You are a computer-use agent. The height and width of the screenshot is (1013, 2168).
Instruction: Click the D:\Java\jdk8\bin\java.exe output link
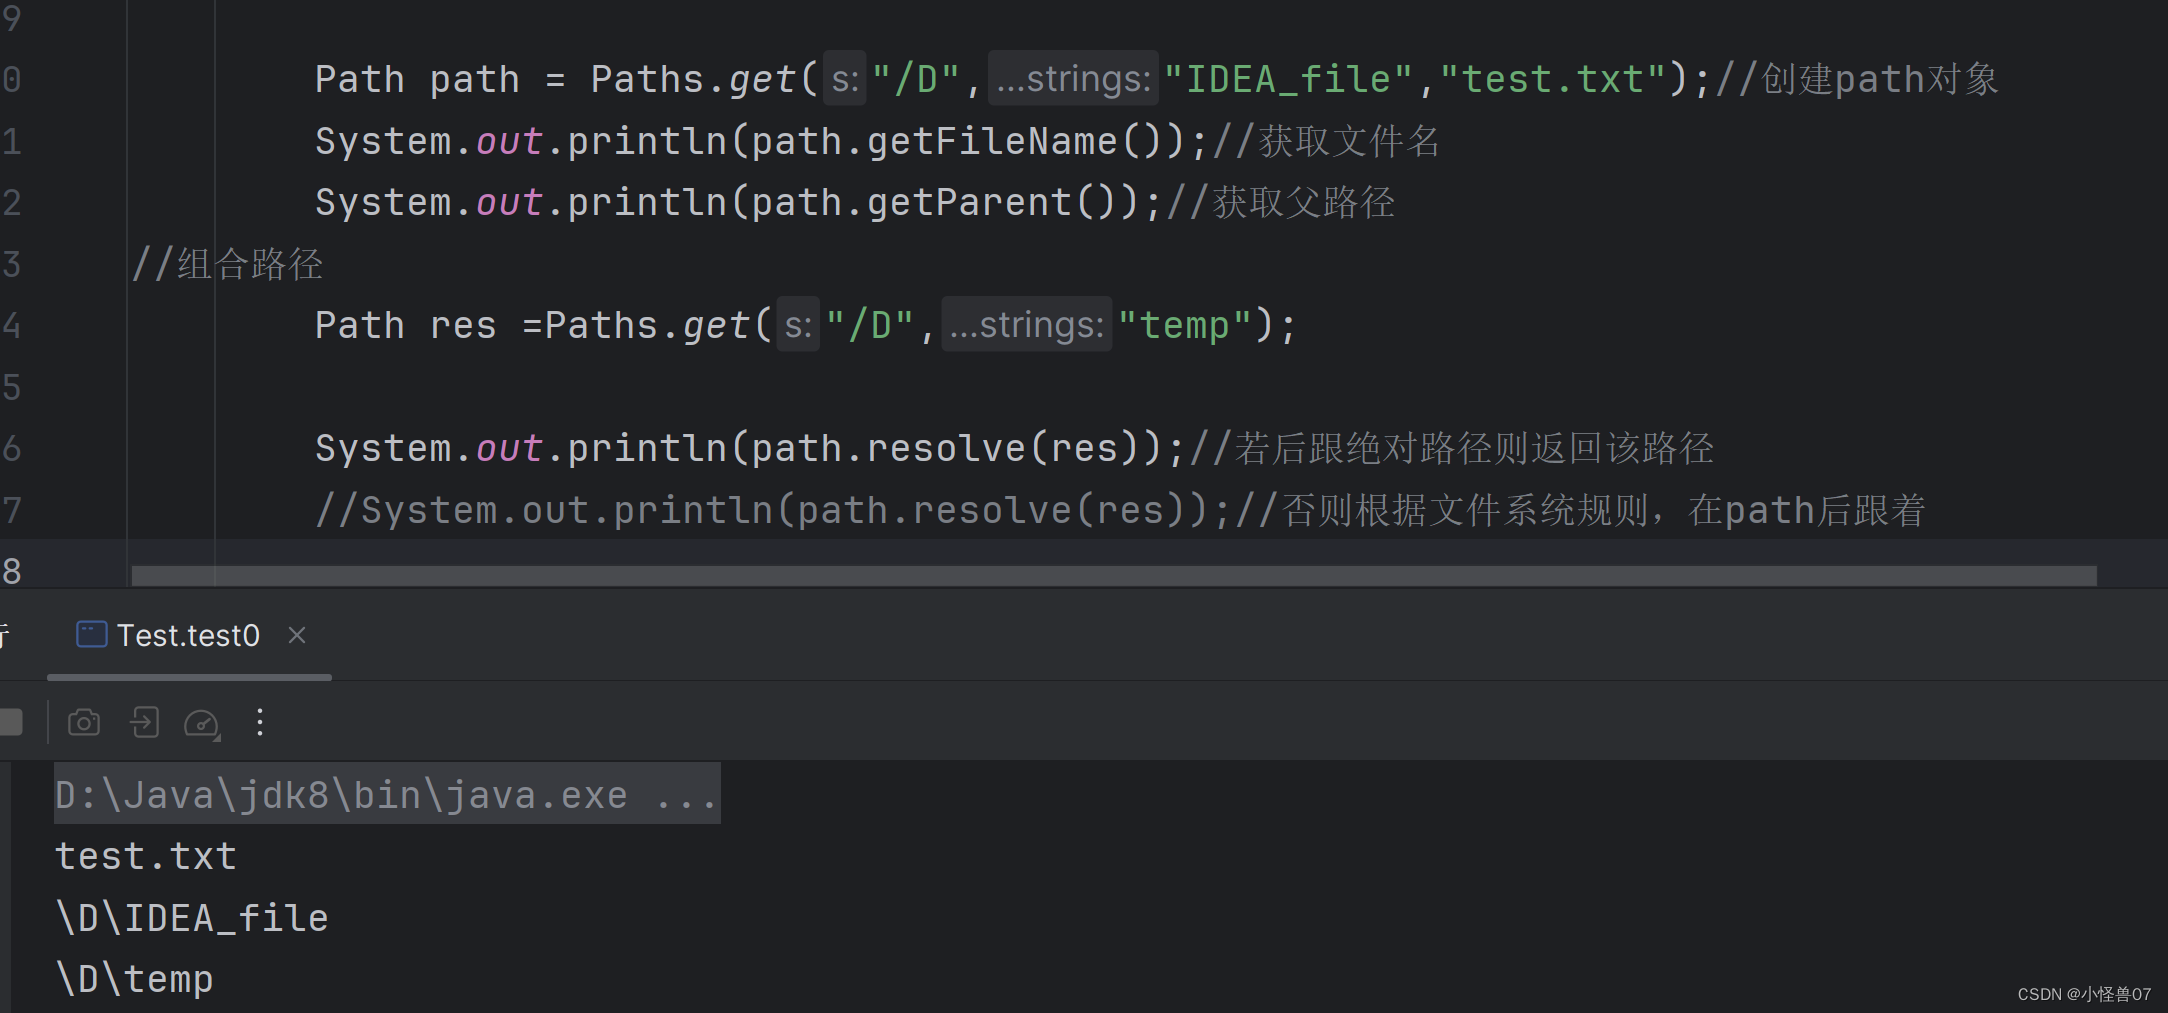[x=340, y=793]
